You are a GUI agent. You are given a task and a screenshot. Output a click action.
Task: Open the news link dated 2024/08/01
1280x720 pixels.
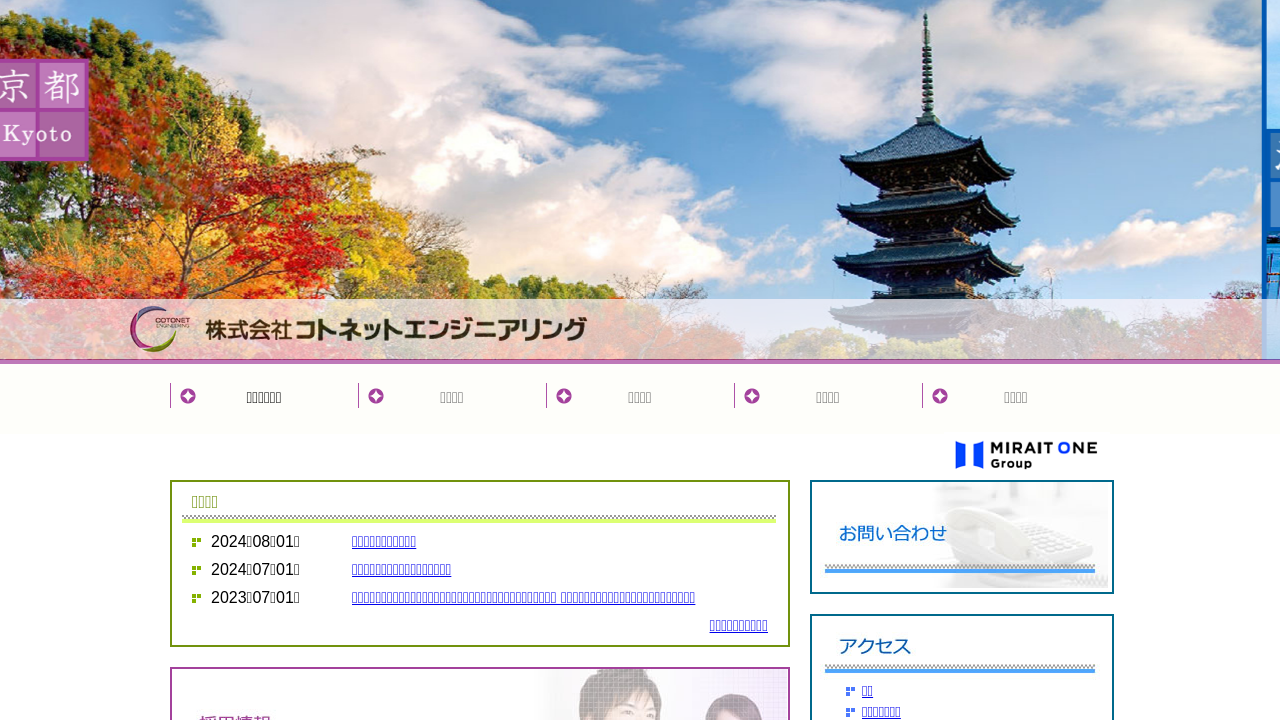tap(384, 542)
